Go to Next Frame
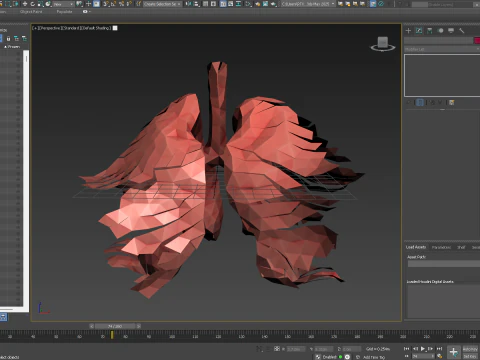The height and width of the screenshot is (360, 480). [x=430, y=349]
